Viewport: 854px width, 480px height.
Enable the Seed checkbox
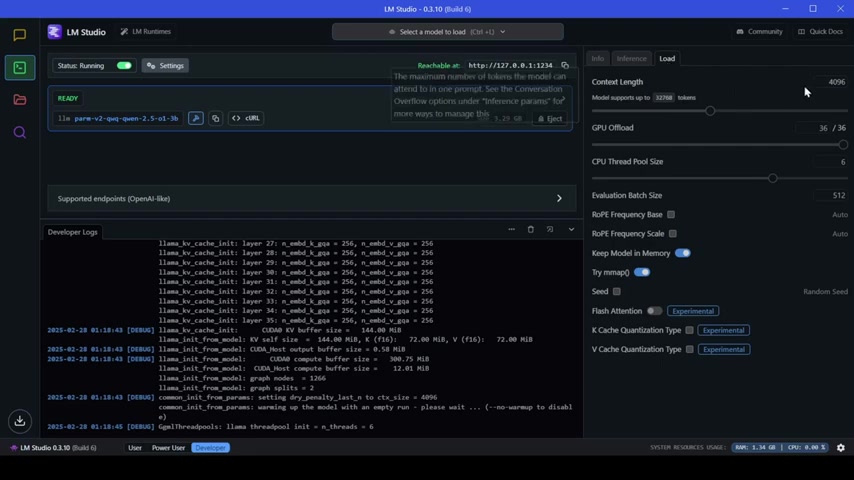617,291
